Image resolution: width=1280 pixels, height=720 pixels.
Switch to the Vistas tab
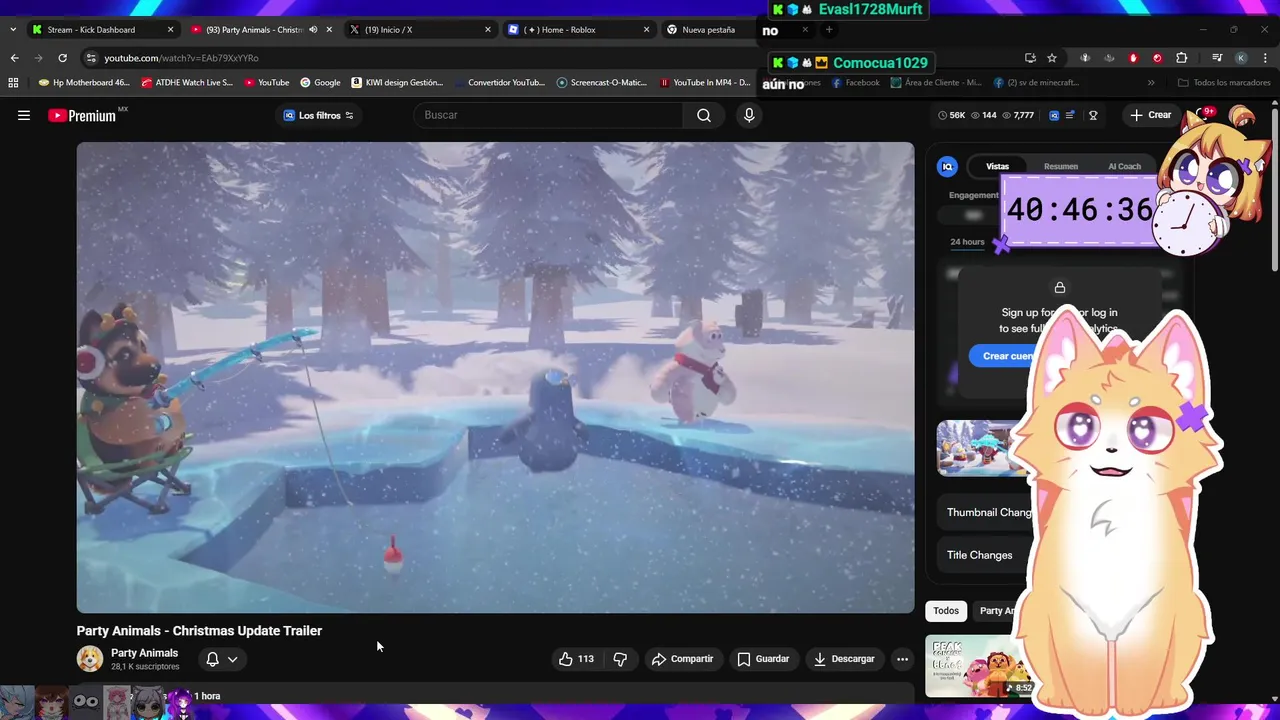pyautogui.click(x=997, y=167)
